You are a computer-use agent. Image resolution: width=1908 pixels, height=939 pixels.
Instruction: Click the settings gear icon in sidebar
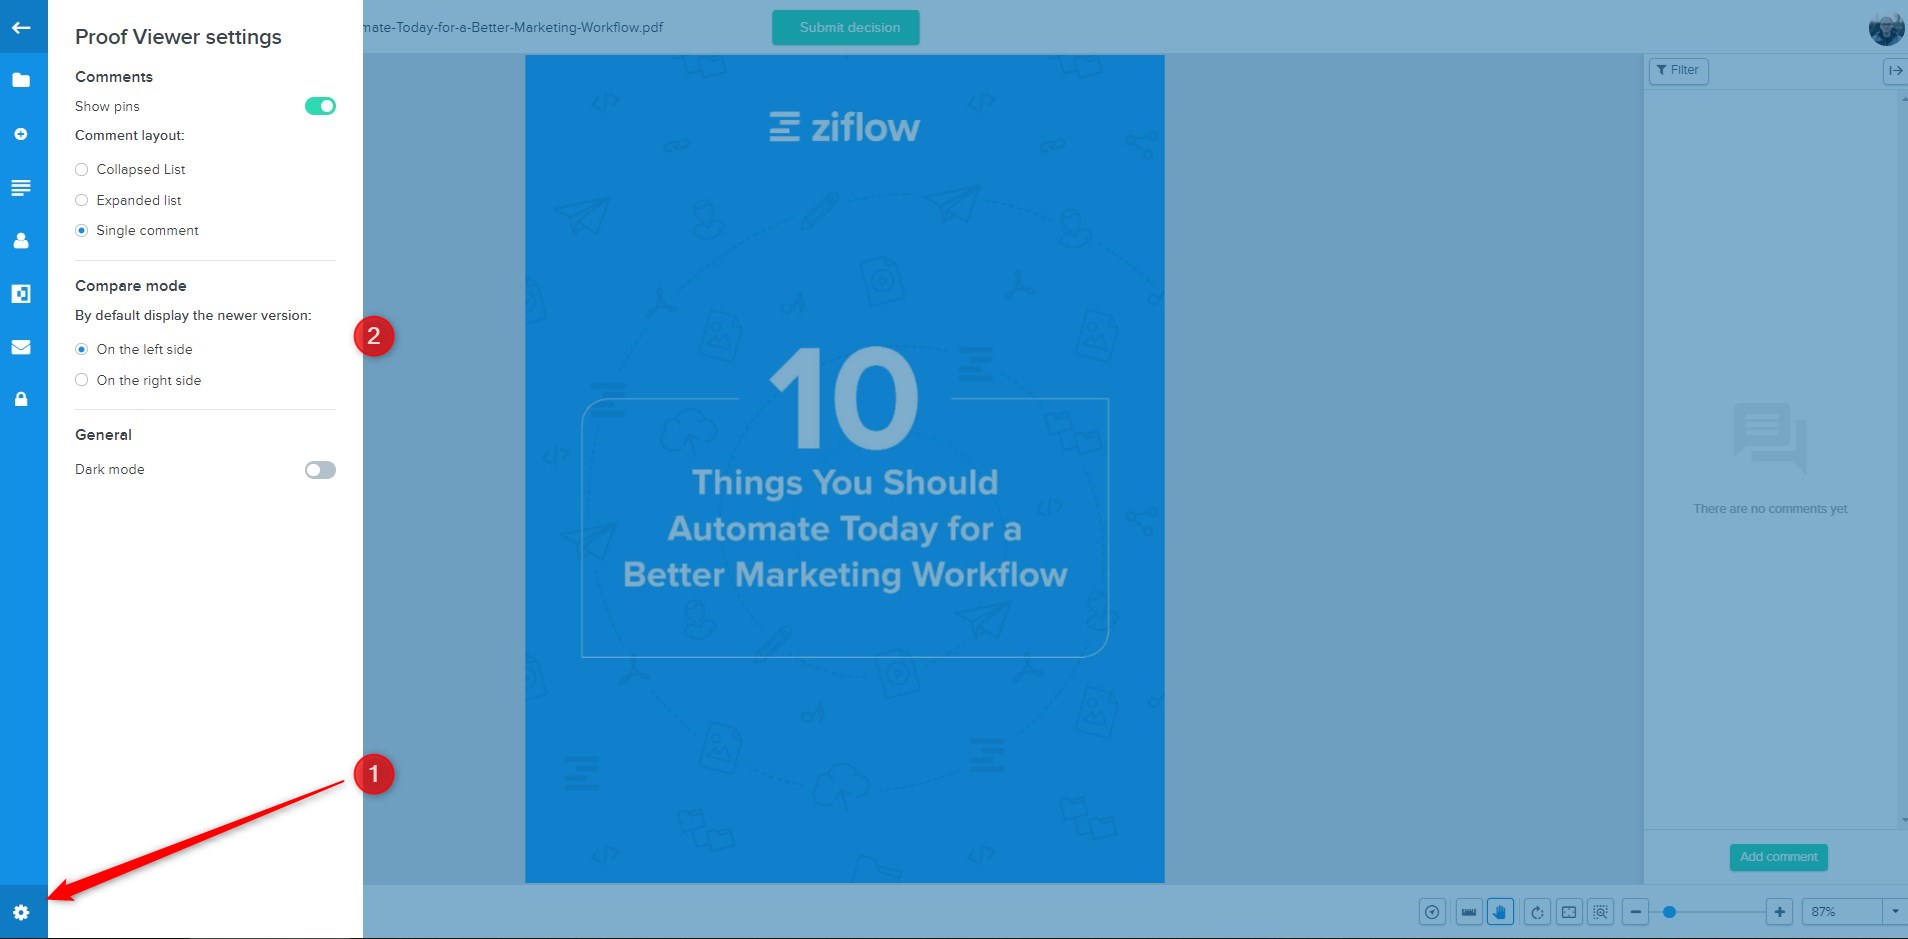point(21,912)
